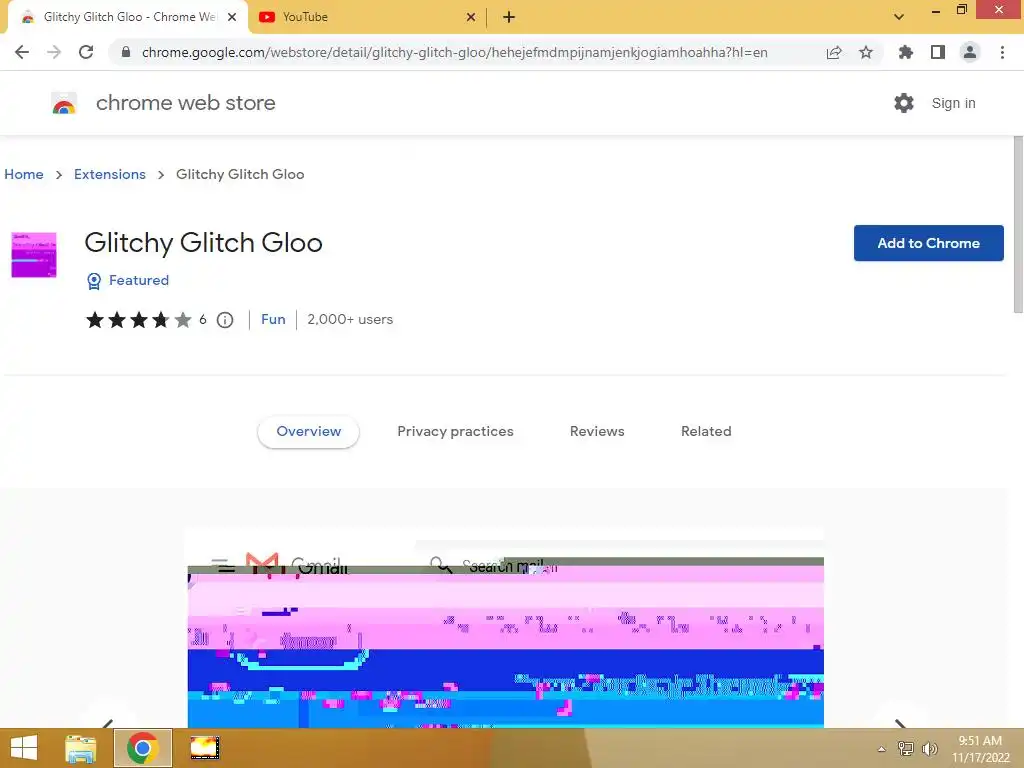Viewport: 1024px width, 768px height.
Task: Go to the Home breadcrumb
Action: 24,174
